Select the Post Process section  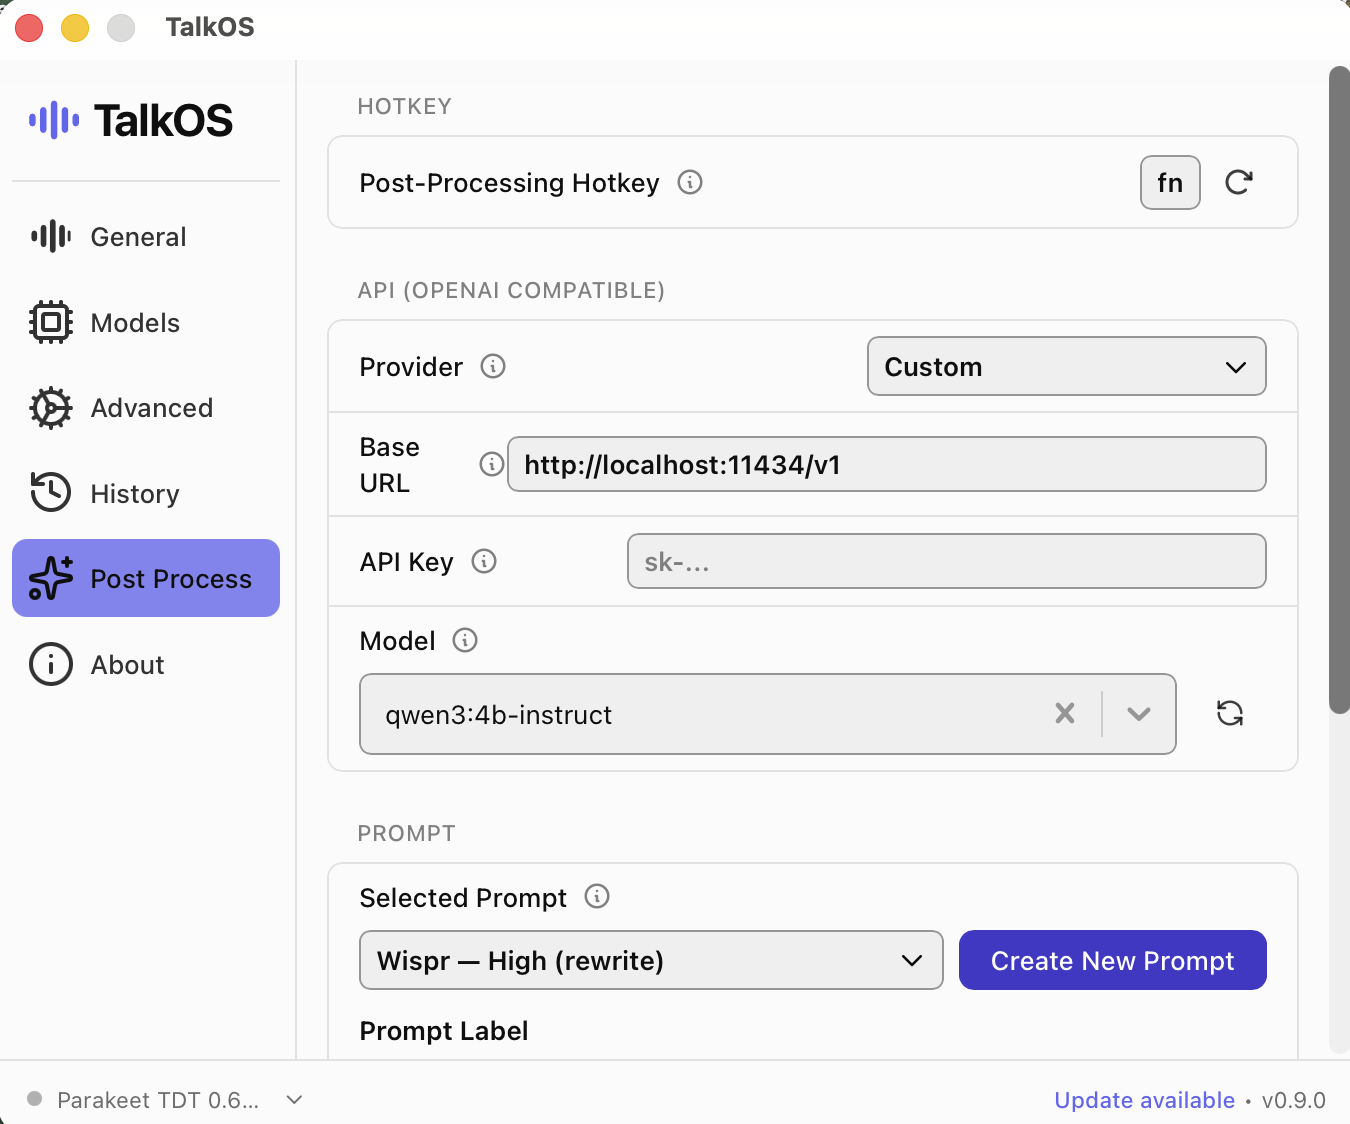click(x=146, y=578)
